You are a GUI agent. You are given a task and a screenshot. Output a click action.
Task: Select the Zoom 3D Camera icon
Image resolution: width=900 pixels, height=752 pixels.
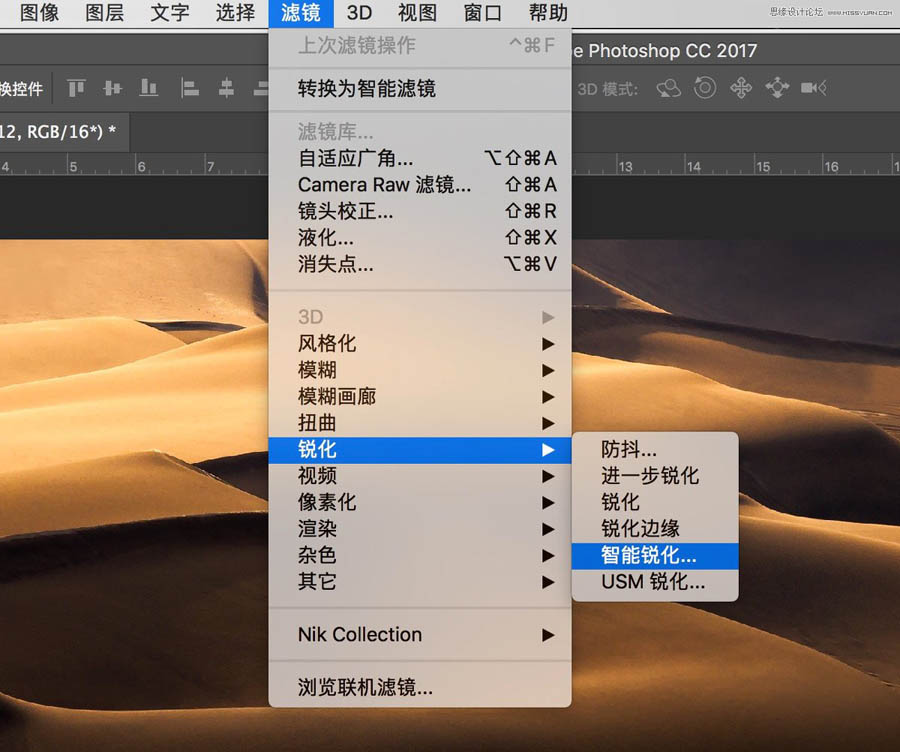pos(813,88)
